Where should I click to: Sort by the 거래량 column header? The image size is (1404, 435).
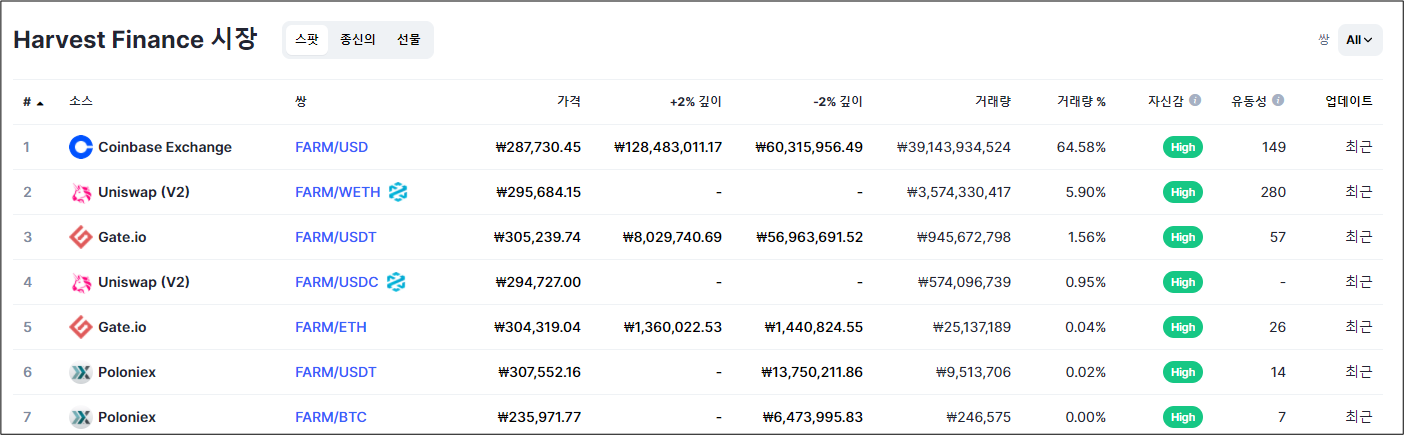point(992,101)
